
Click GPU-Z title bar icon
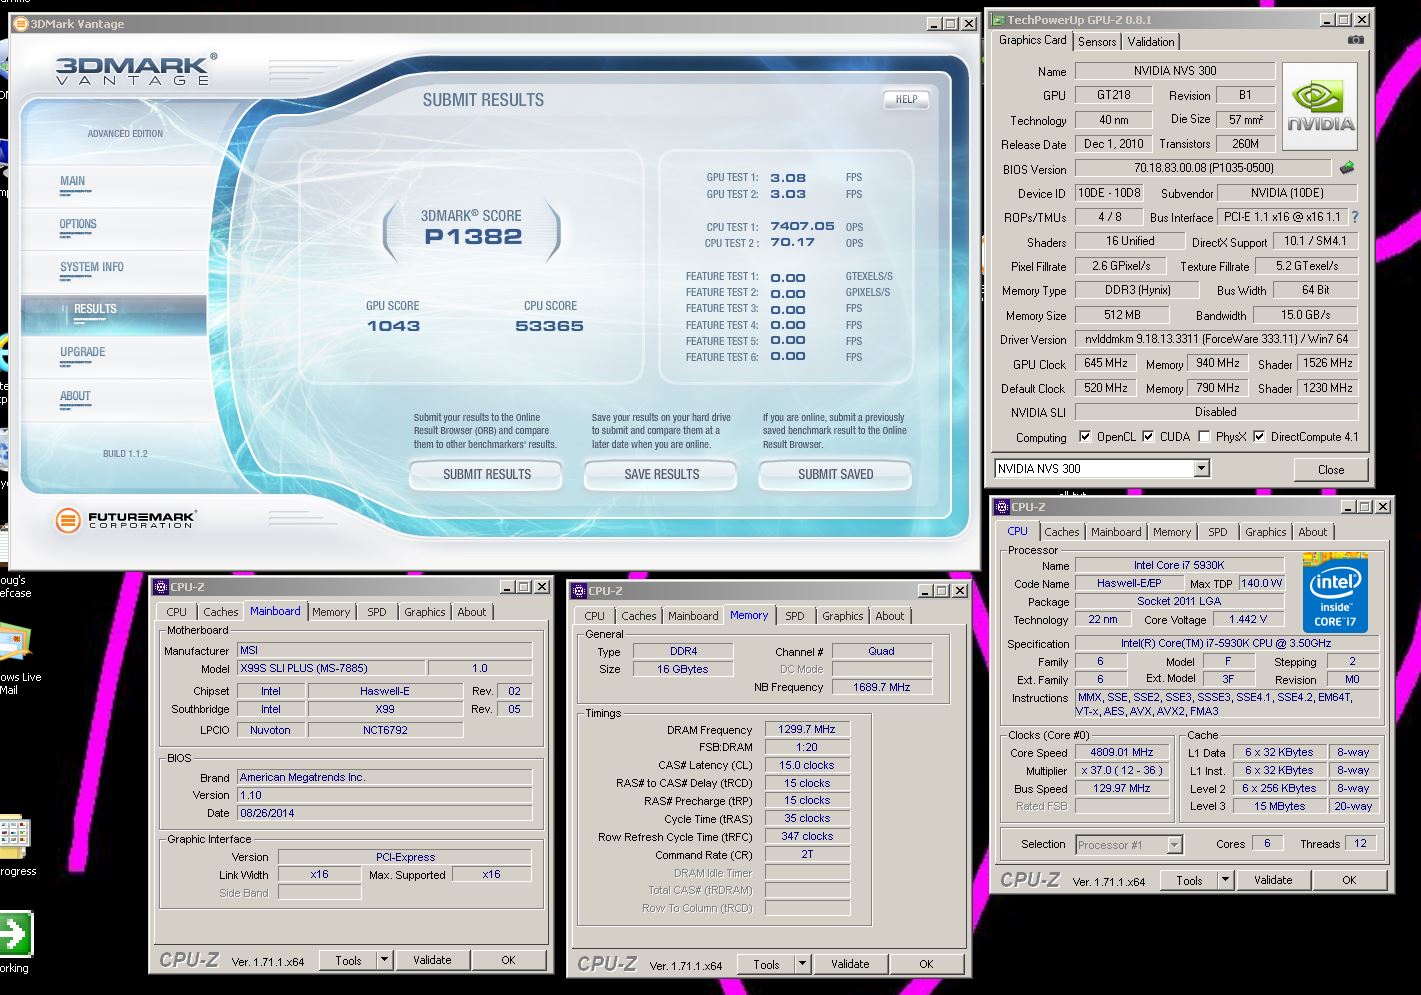(998, 19)
